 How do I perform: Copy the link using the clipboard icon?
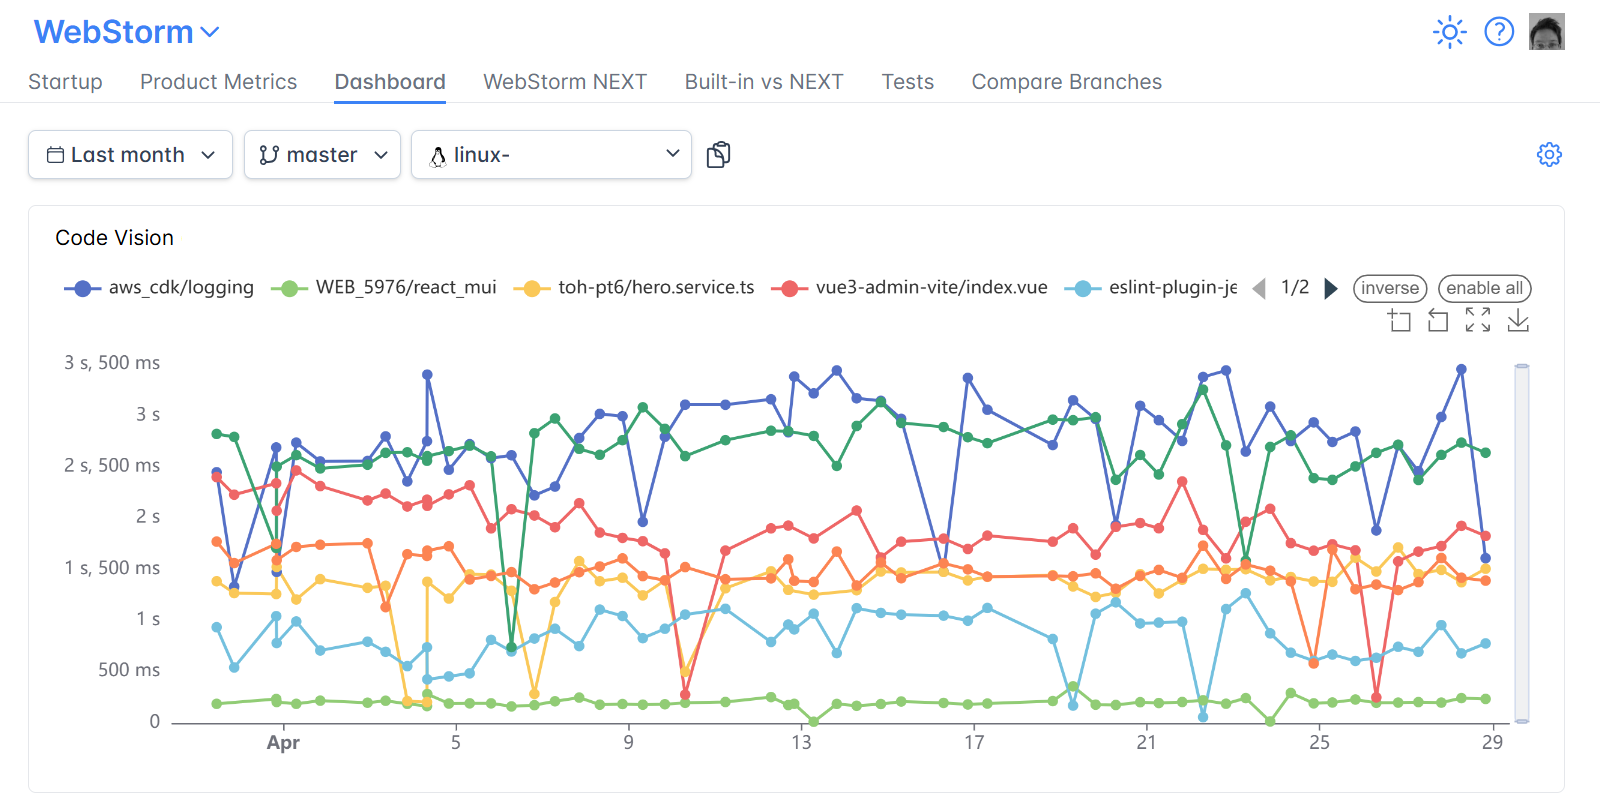pyautogui.click(x=718, y=155)
